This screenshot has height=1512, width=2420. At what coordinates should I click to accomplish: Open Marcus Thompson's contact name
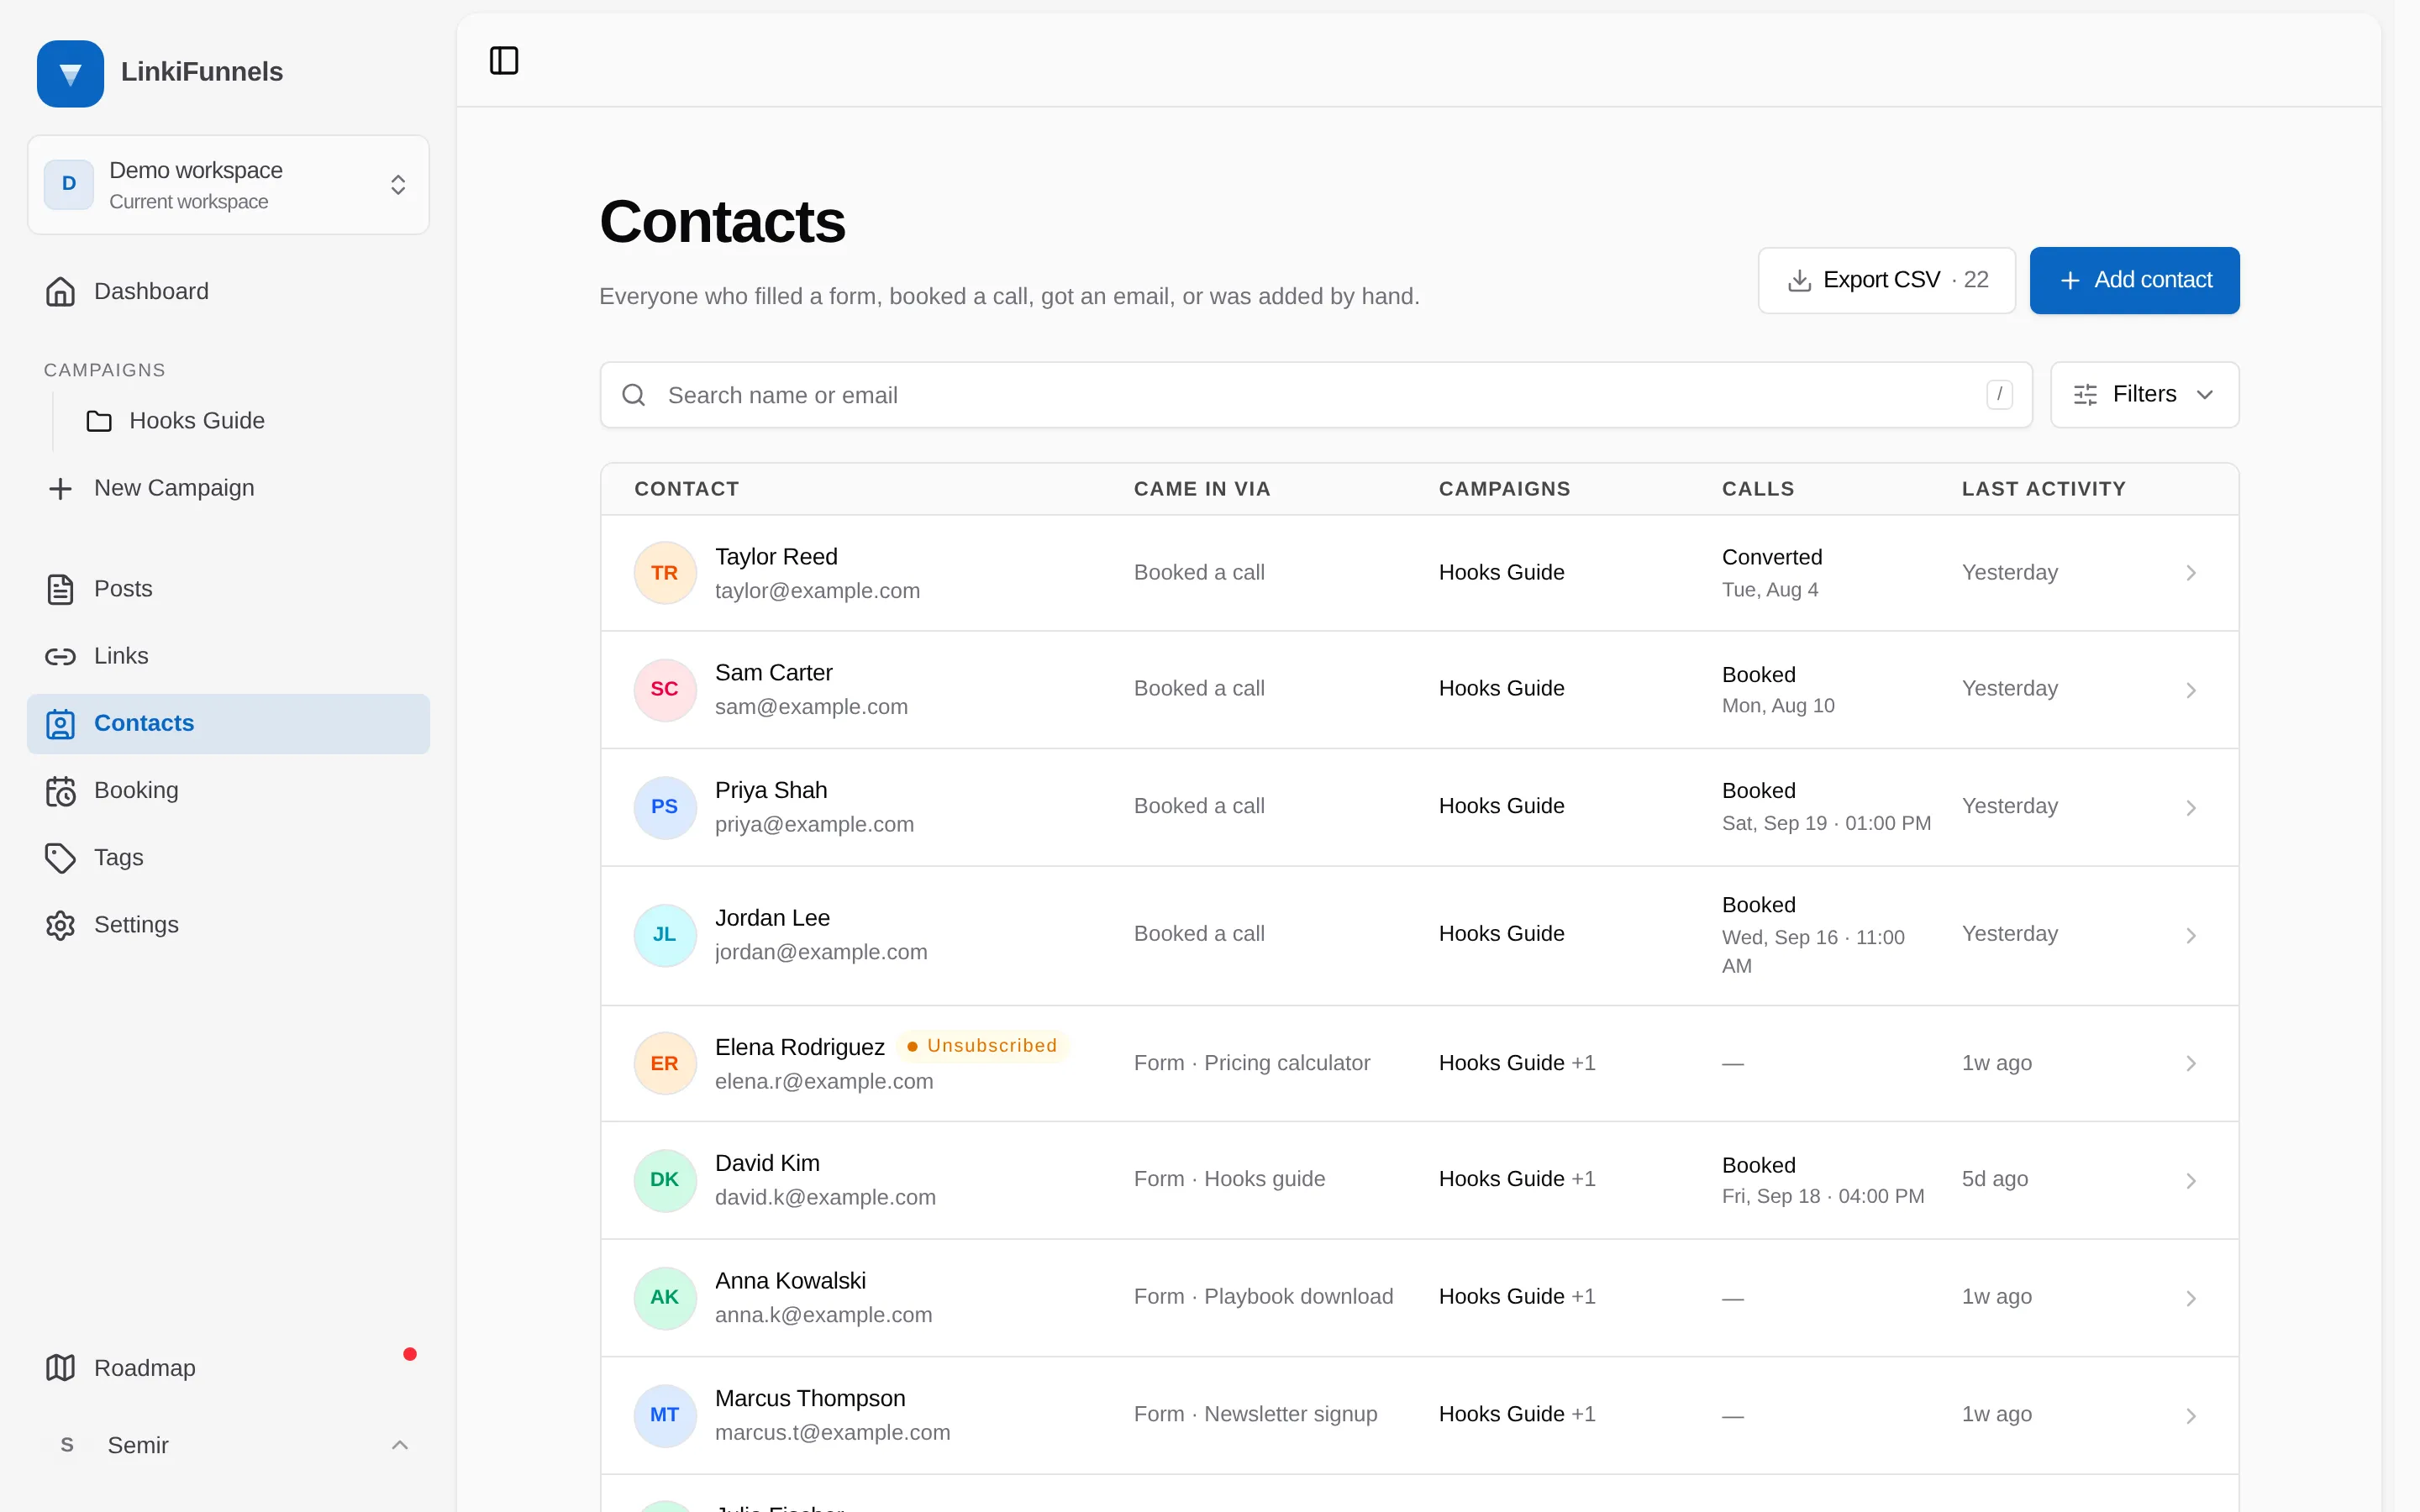tap(810, 1398)
